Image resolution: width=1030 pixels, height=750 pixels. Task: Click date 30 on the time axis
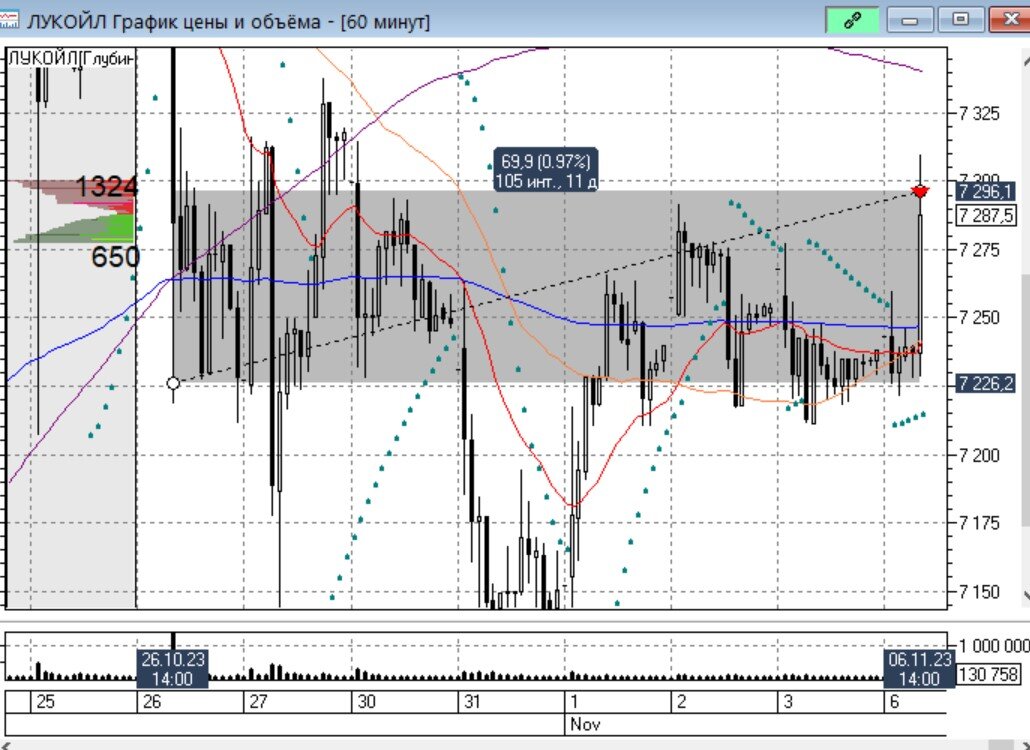coord(366,701)
